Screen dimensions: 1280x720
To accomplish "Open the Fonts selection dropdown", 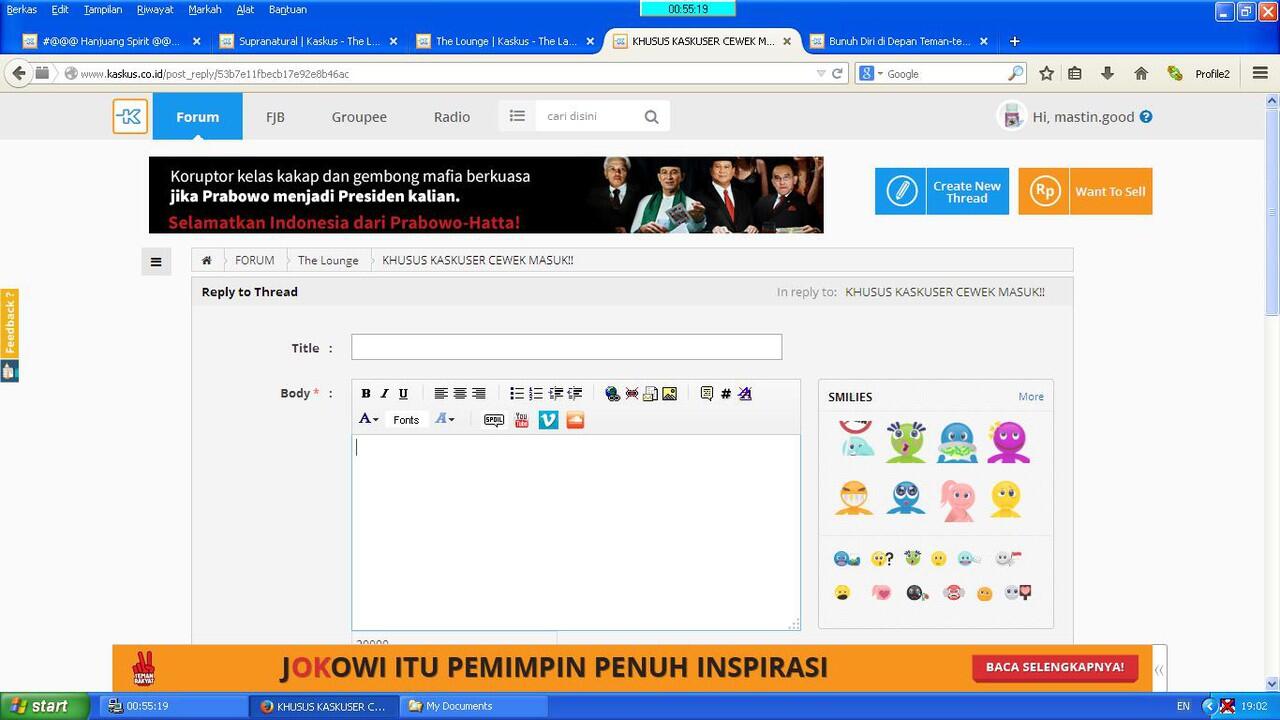I will (406, 420).
